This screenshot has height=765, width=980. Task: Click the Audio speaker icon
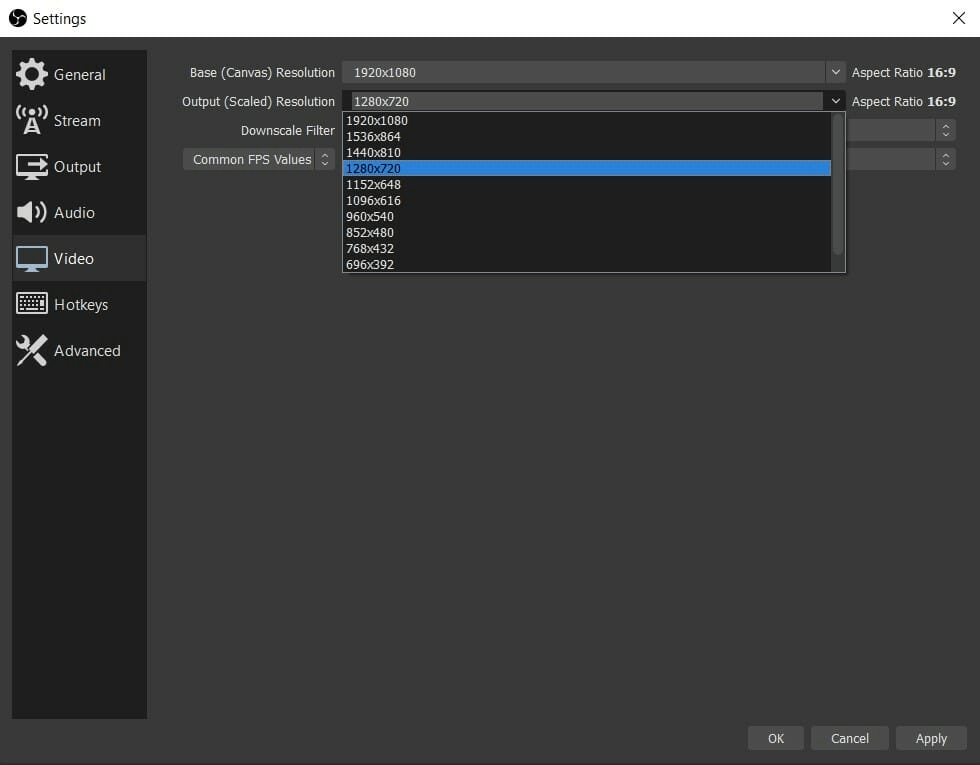(x=31, y=212)
